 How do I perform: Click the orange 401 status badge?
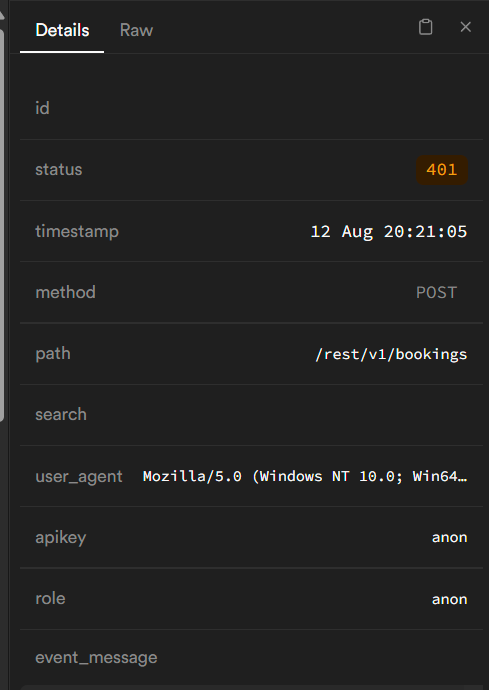tap(442, 170)
